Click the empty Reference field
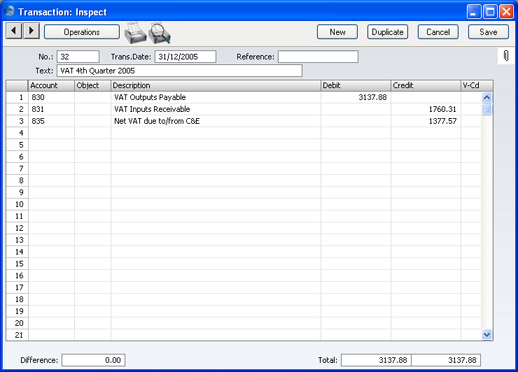Screen dimensions: 518x372 (x=318, y=57)
